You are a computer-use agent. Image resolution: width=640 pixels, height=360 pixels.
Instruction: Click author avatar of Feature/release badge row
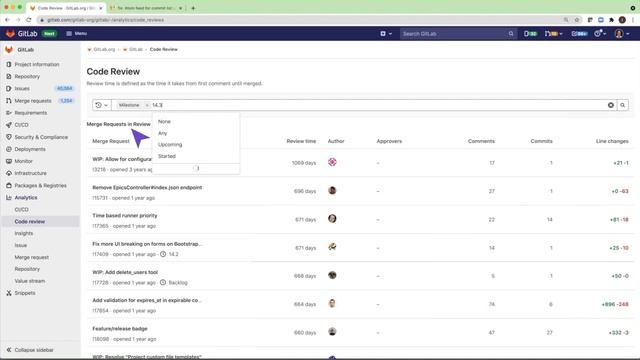tap(332, 331)
